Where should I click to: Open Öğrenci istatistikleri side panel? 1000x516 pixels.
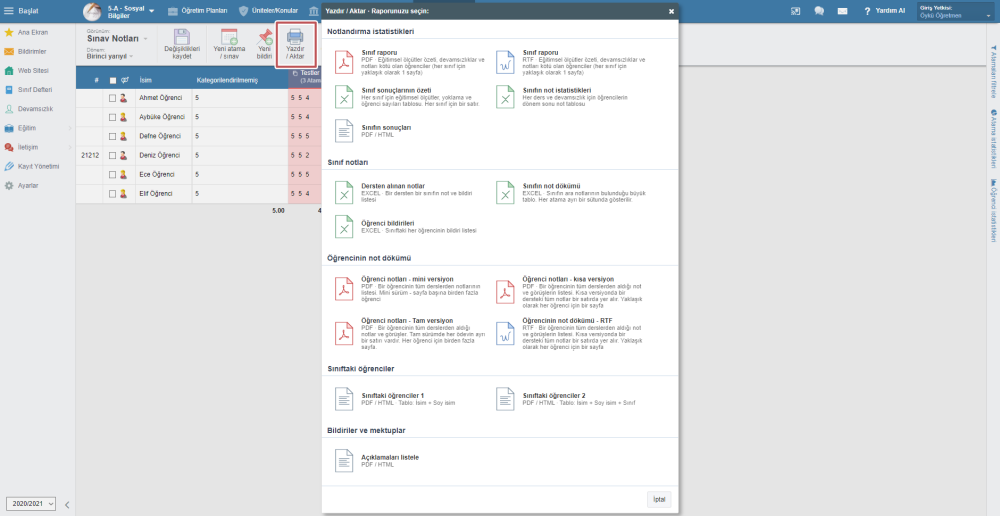click(993, 210)
